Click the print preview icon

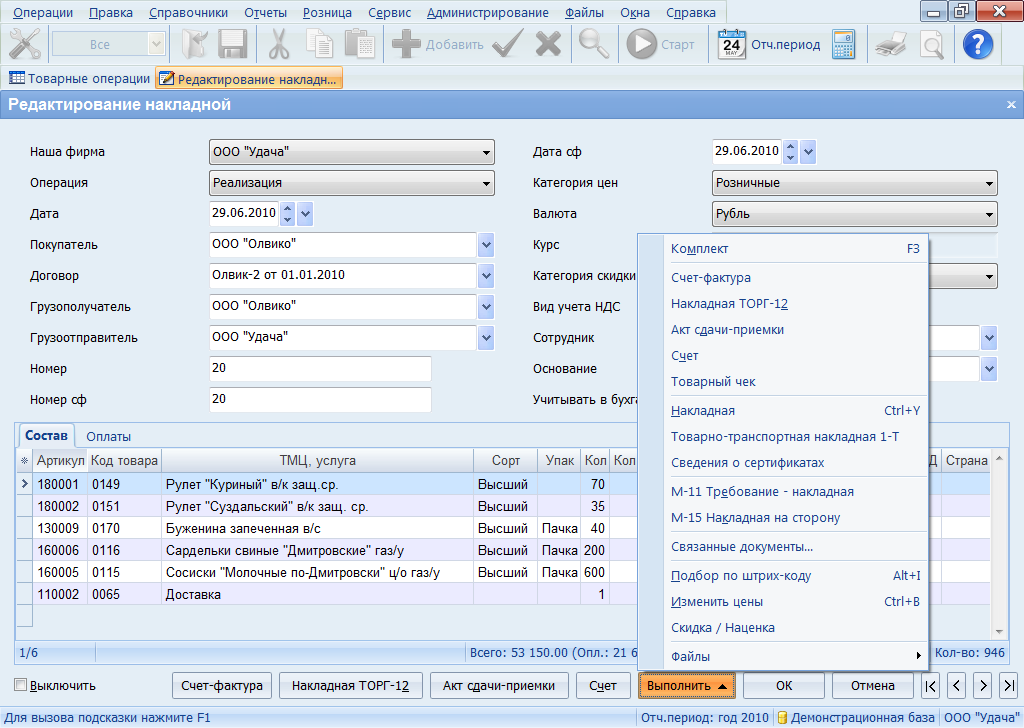(x=931, y=45)
